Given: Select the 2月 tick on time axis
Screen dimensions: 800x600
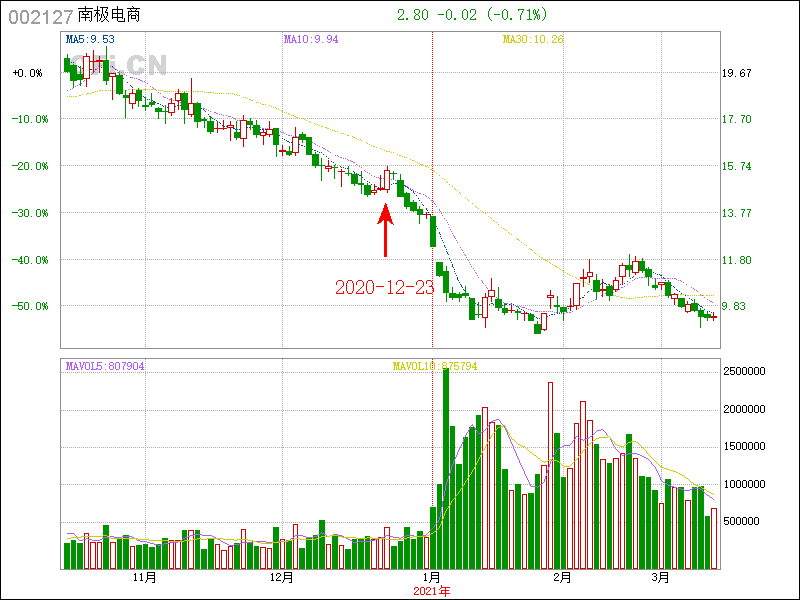Looking at the screenshot, I should 562,578.
